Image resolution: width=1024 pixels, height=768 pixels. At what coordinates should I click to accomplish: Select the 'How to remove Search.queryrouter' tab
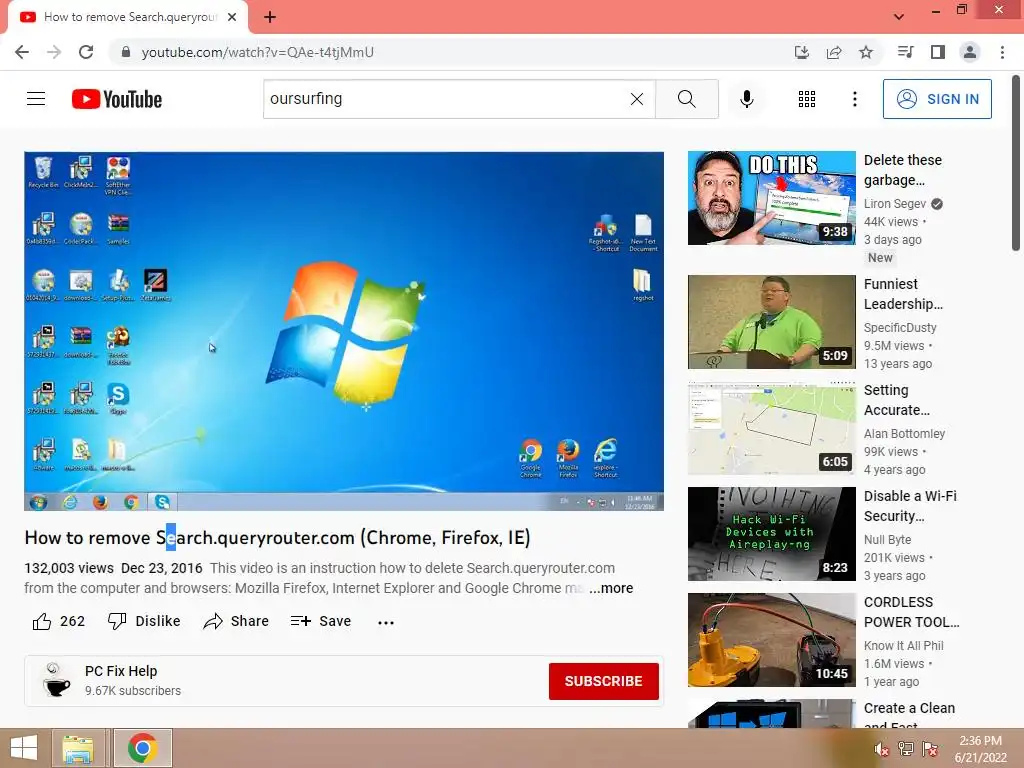coord(128,18)
